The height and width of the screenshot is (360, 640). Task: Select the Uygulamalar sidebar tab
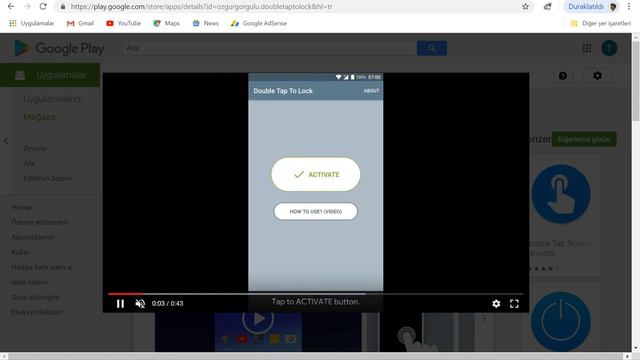click(50, 75)
